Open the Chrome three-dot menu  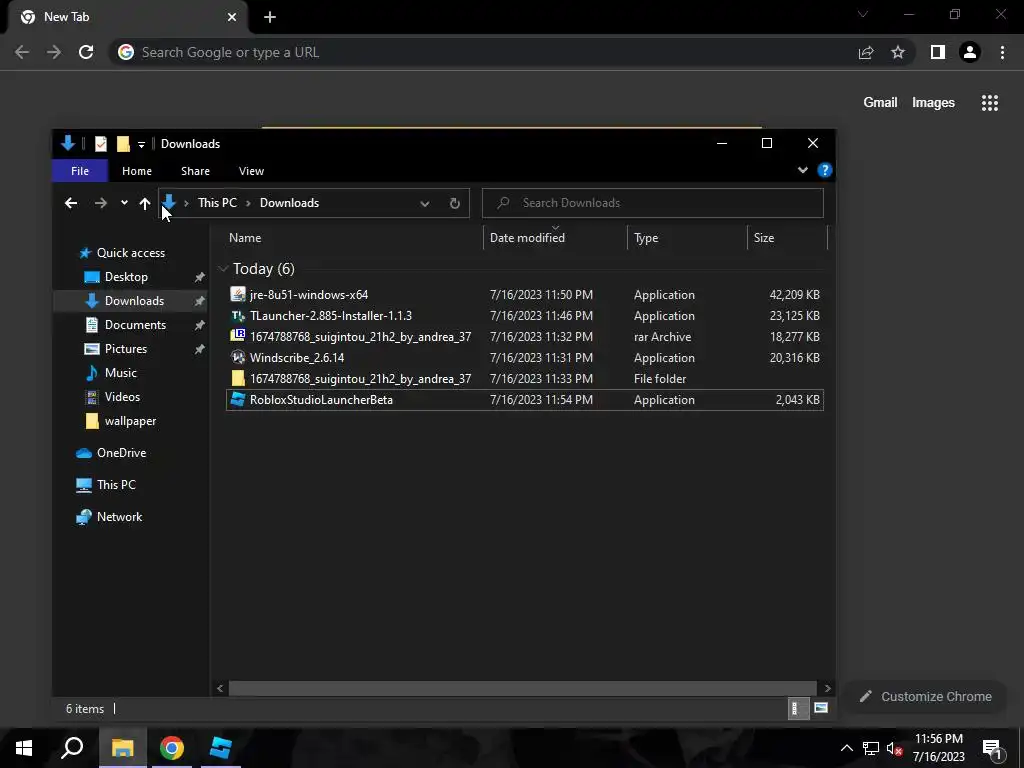pos(1002,52)
